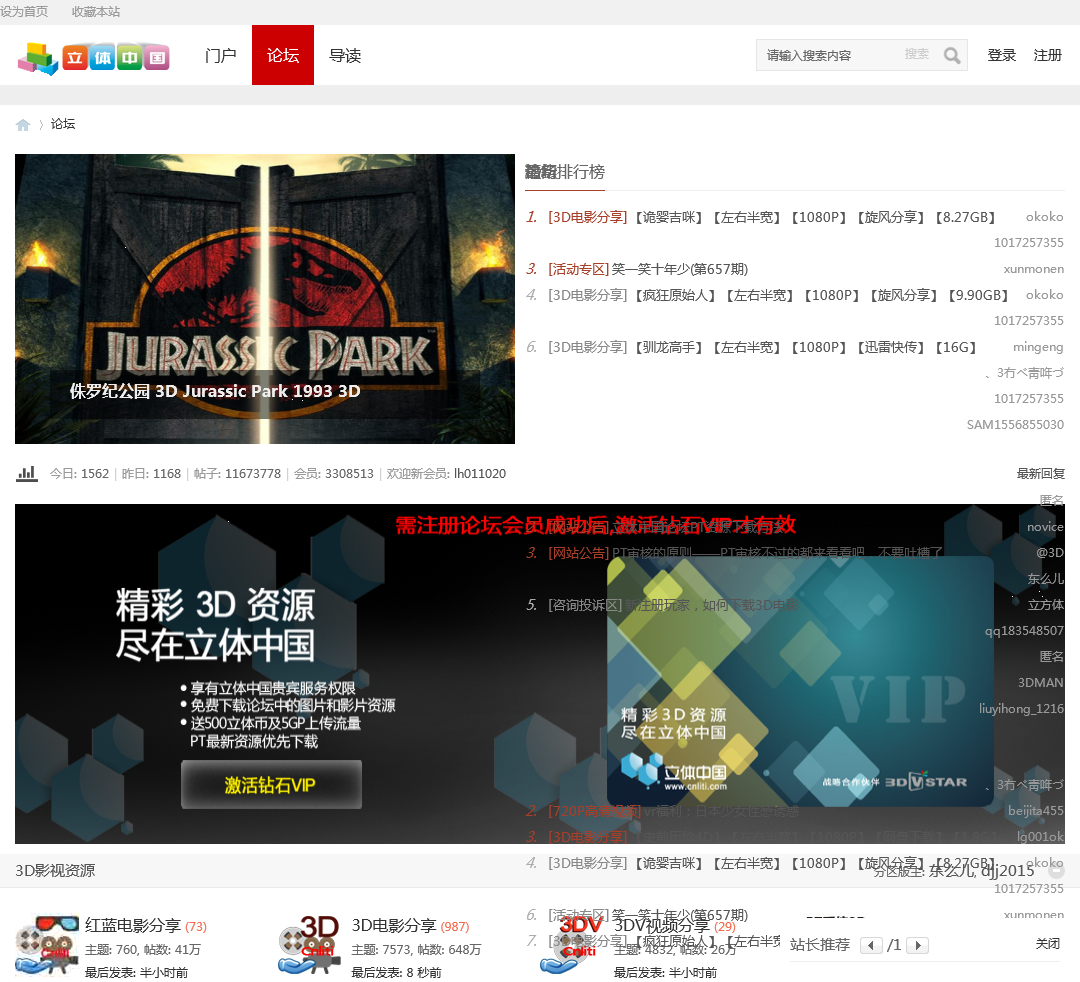The height and width of the screenshot is (982, 1080).
Task: Focus the 请输入搜索内容 search field
Action: pos(830,55)
